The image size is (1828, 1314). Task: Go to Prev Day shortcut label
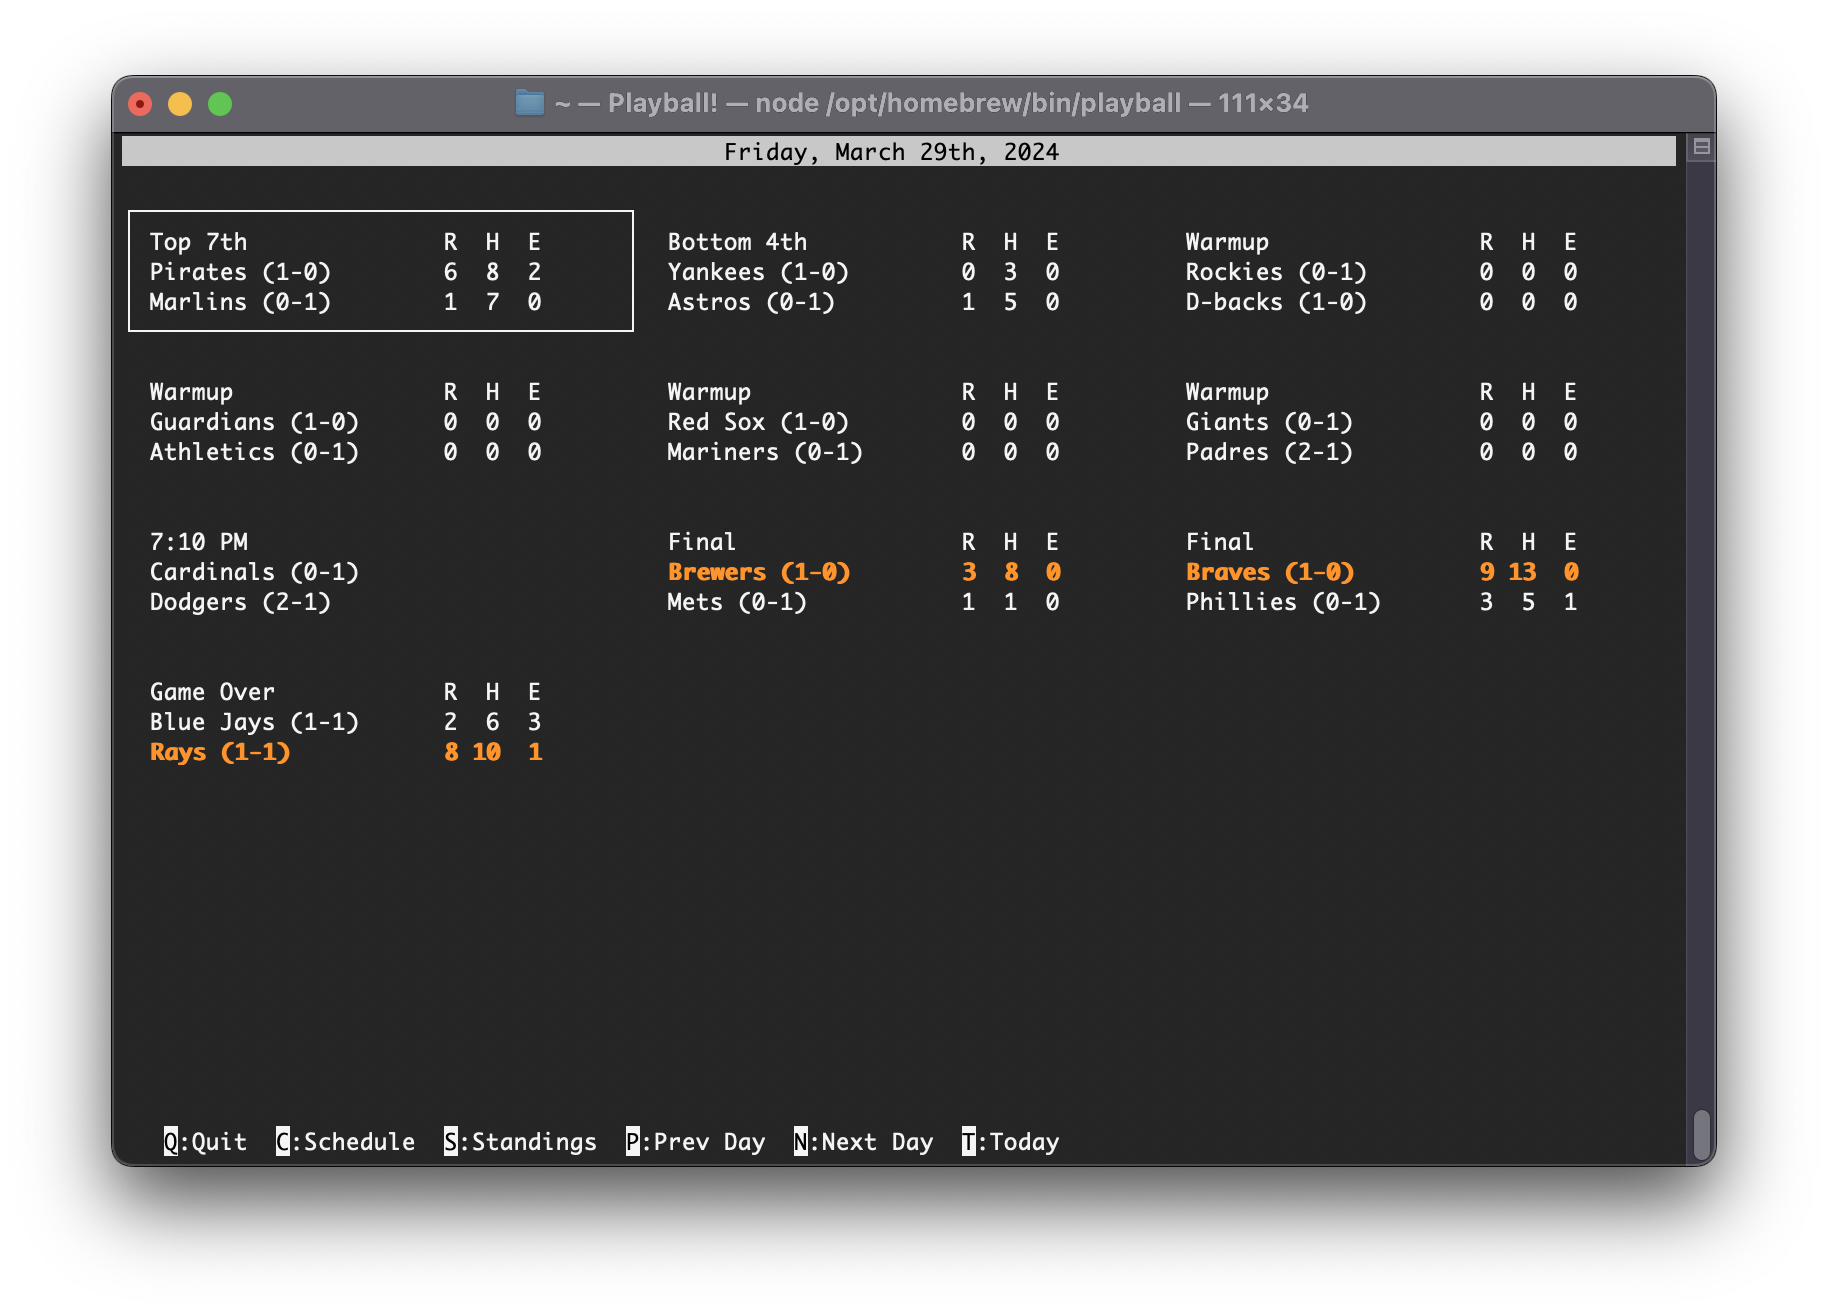coord(695,1142)
